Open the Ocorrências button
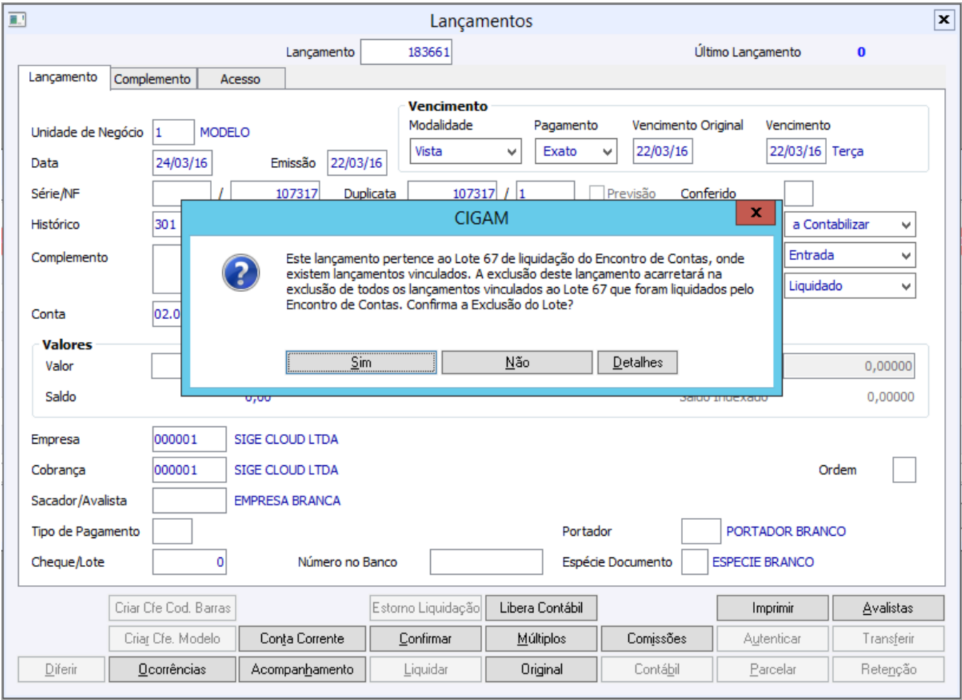Viewport: 962px width, 700px height. pos(172,669)
